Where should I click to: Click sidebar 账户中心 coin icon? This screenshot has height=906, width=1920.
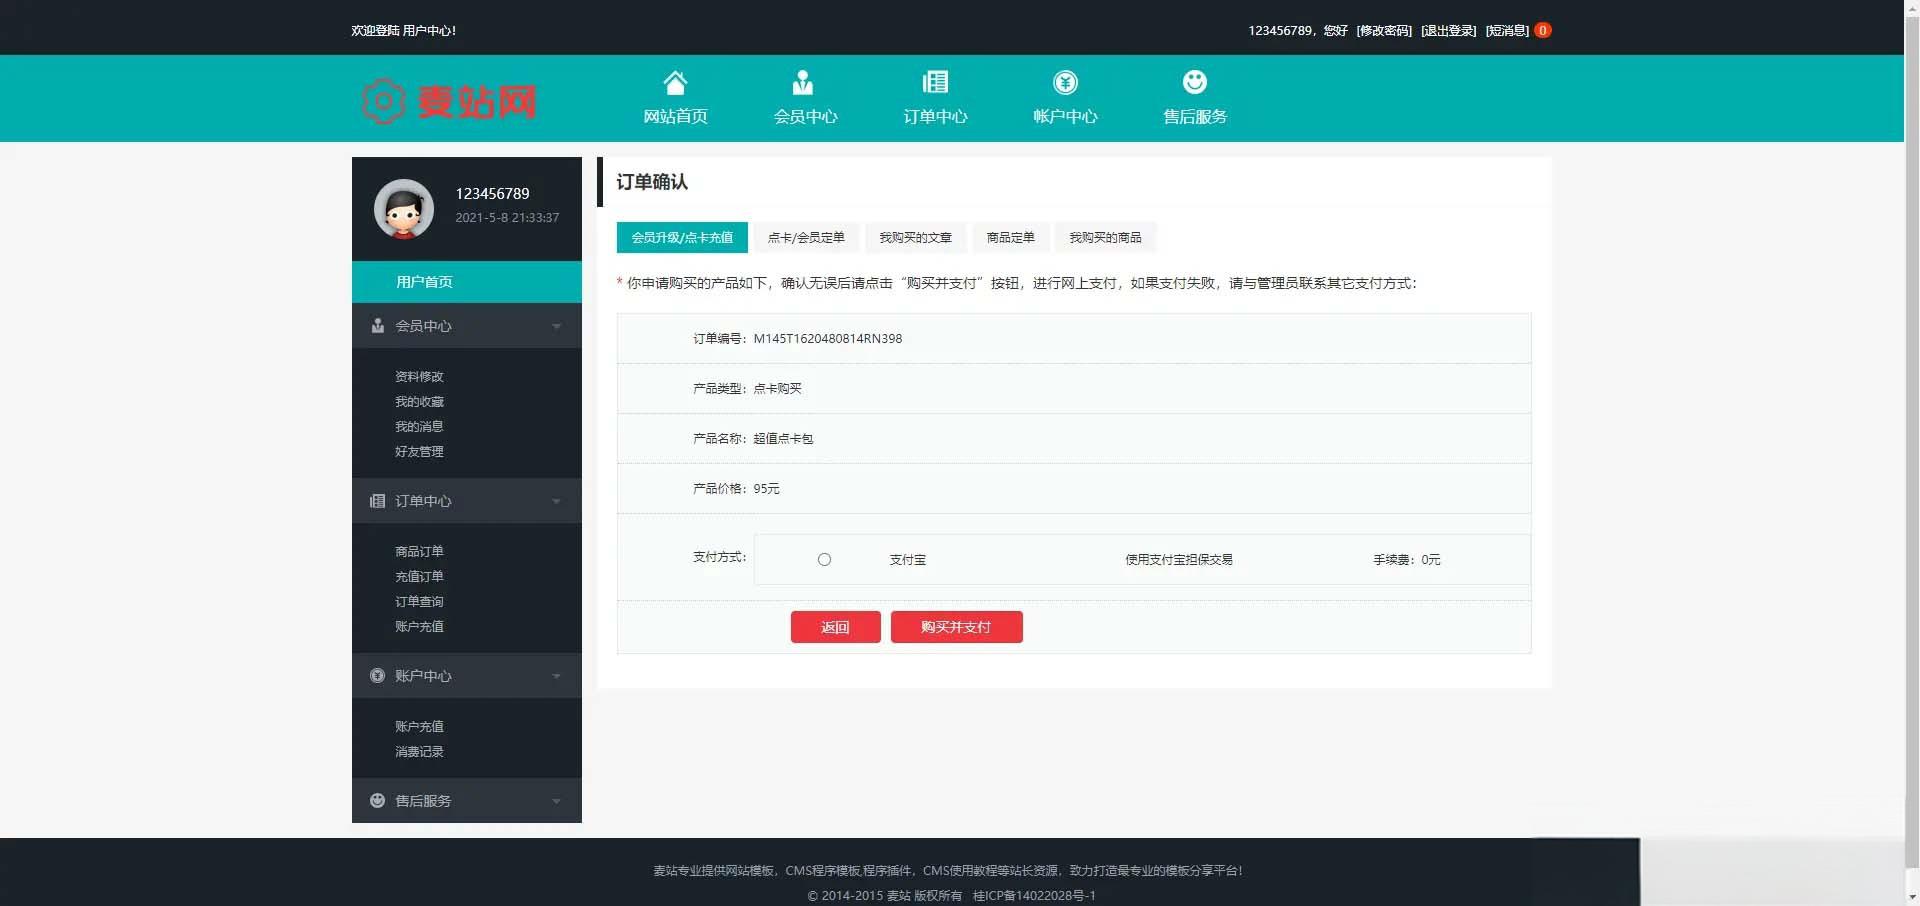point(377,676)
